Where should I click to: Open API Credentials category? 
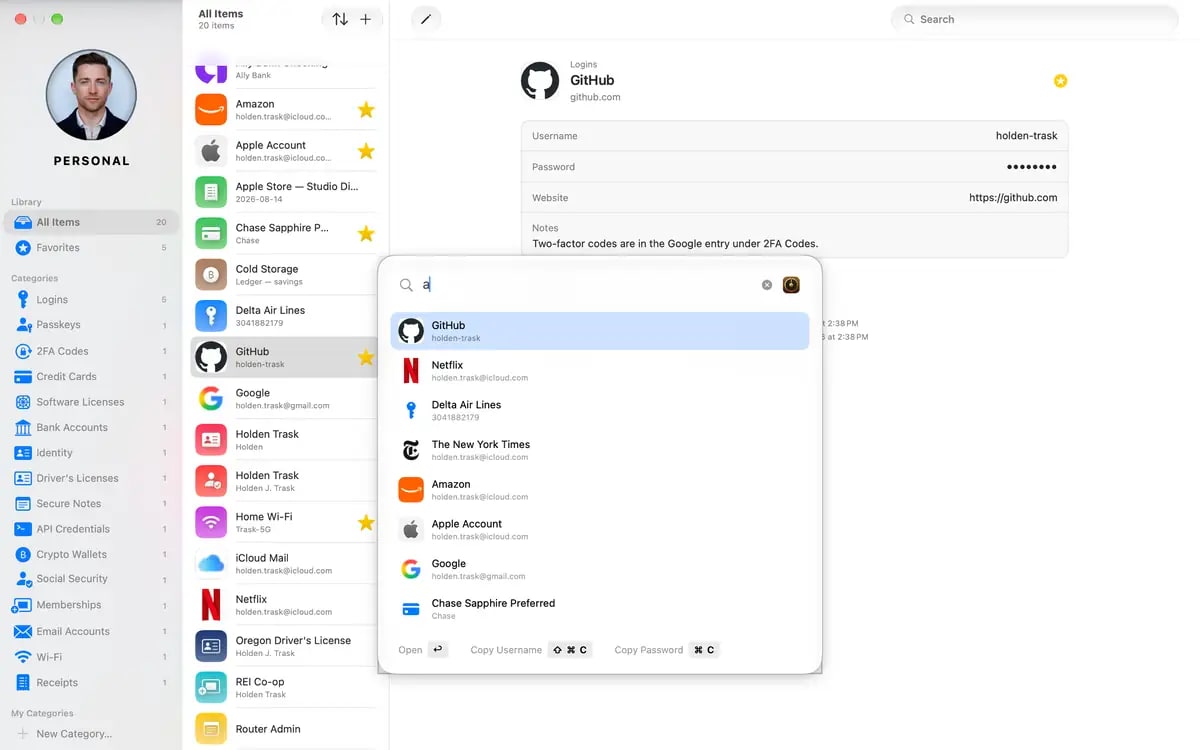click(x=91, y=529)
